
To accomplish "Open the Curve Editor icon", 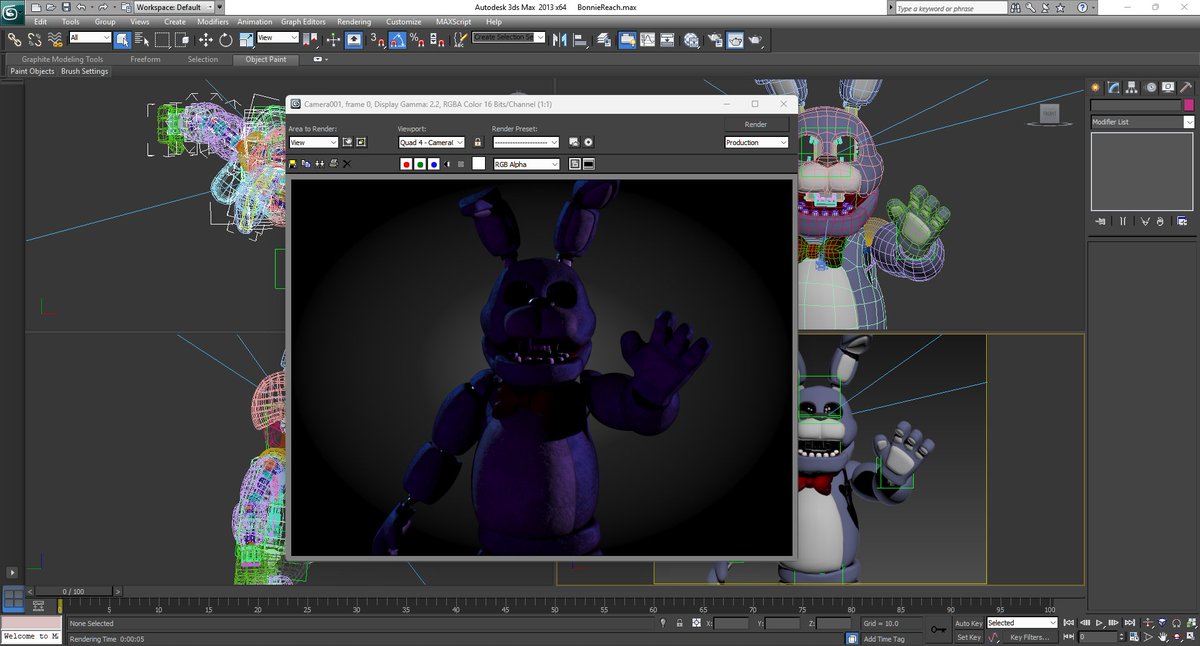I will (647, 40).
